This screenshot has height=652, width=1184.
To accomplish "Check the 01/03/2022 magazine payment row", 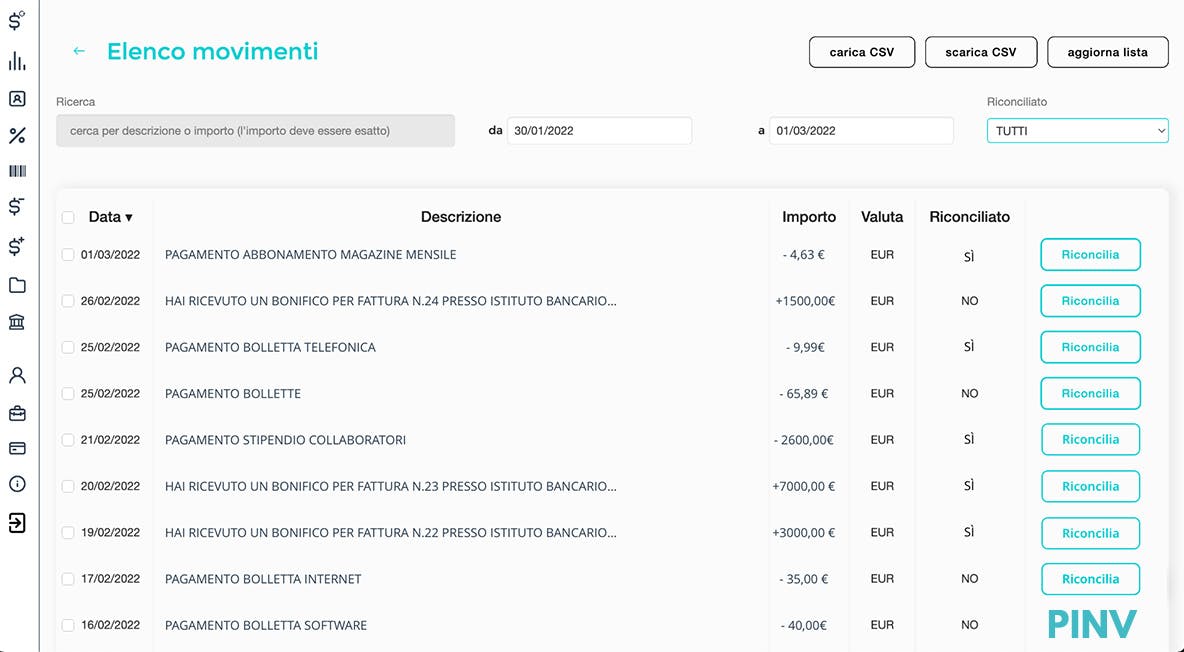I will pyautogui.click(x=68, y=255).
